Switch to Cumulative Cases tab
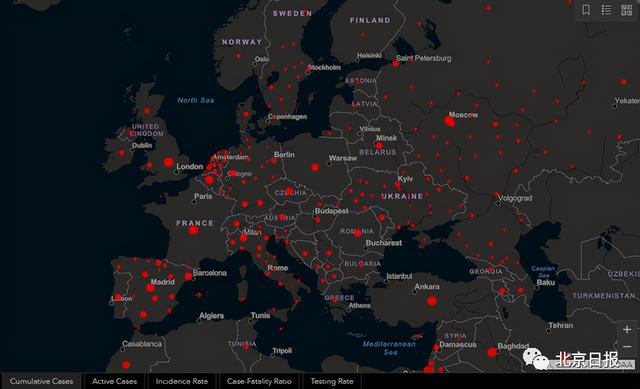Viewport: 640px width, 389px height. [x=41, y=381]
